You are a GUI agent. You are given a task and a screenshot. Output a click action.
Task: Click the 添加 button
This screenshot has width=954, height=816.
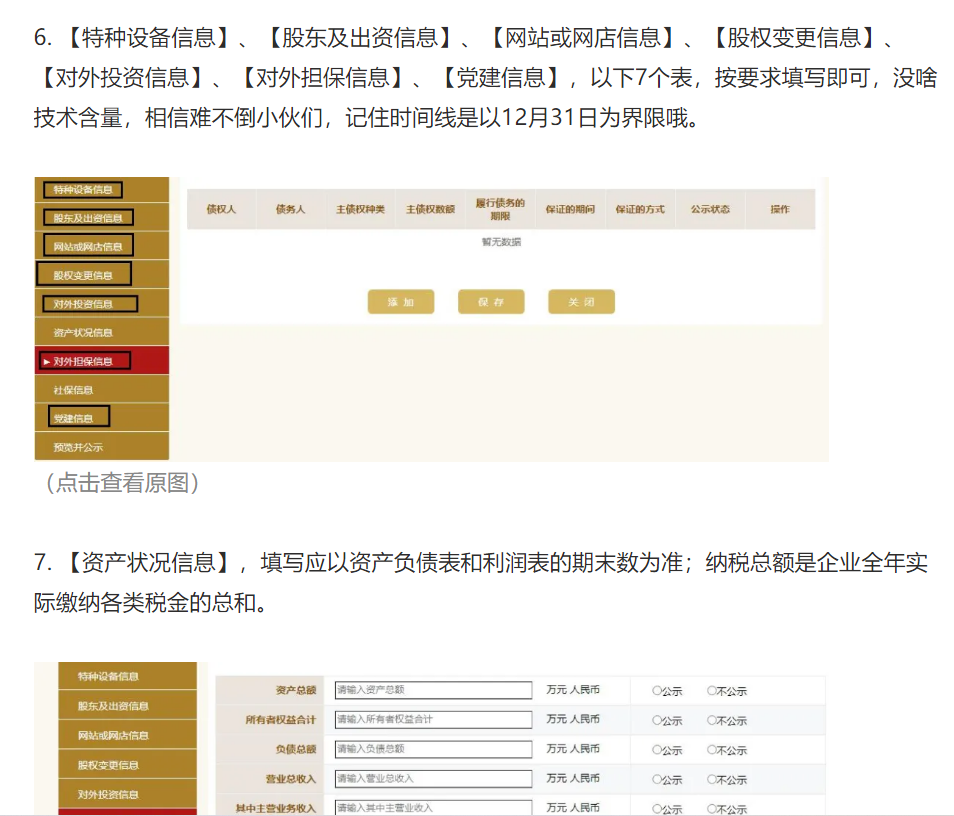click(x=401, y=302)
